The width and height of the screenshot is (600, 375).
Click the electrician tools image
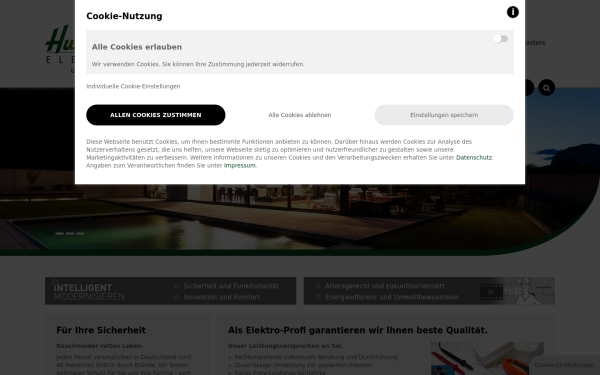pyautogui.click(x=487, y=359)
